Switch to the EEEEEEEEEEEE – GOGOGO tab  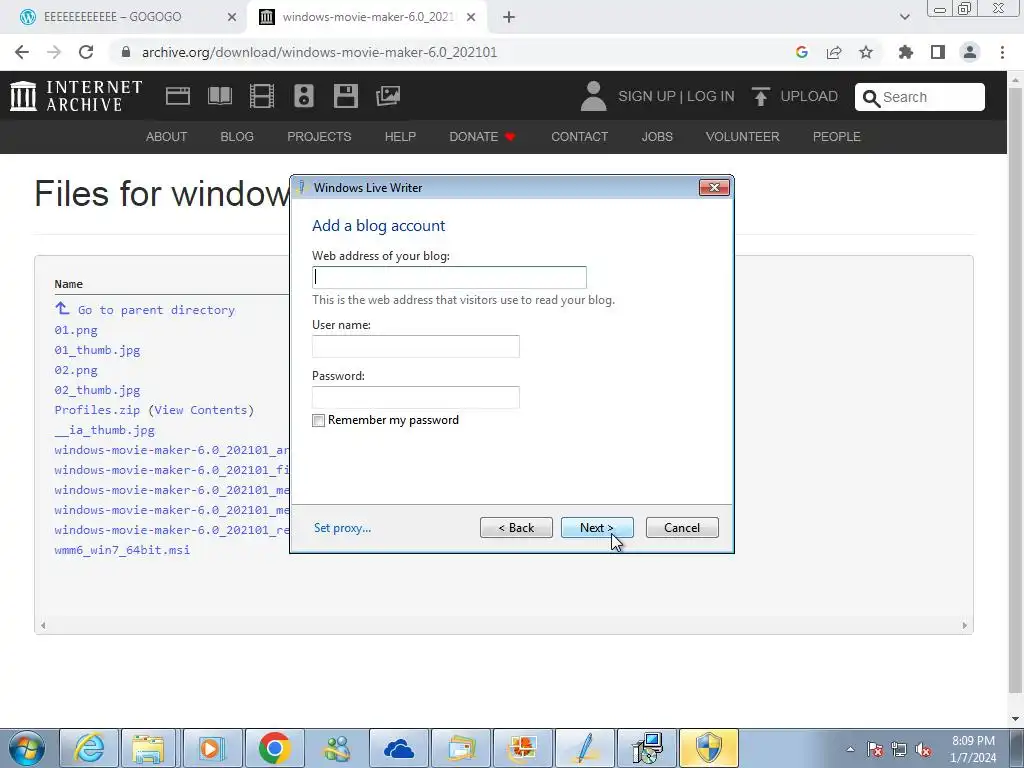click(x=112, y=17)
